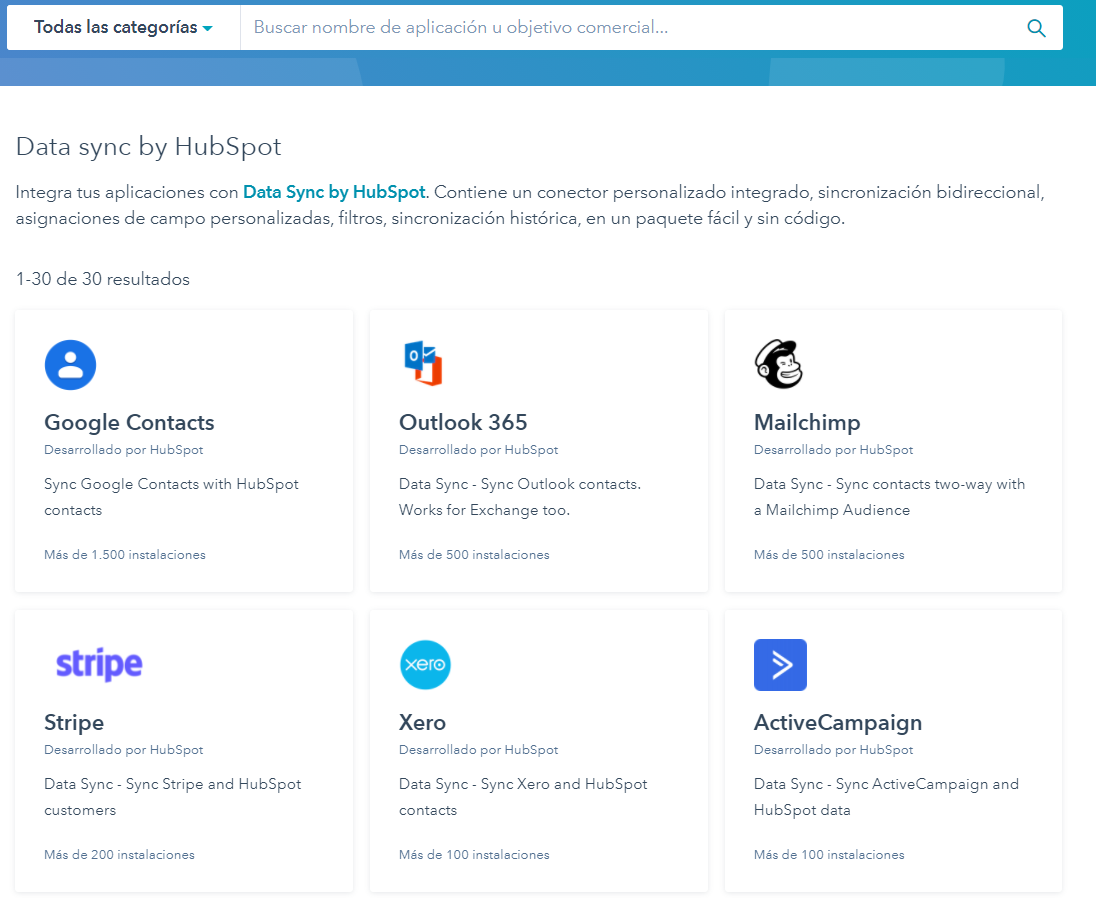Click 'Desarrollado por HubSpot' under ActiveCampaign

click(834, 750)
